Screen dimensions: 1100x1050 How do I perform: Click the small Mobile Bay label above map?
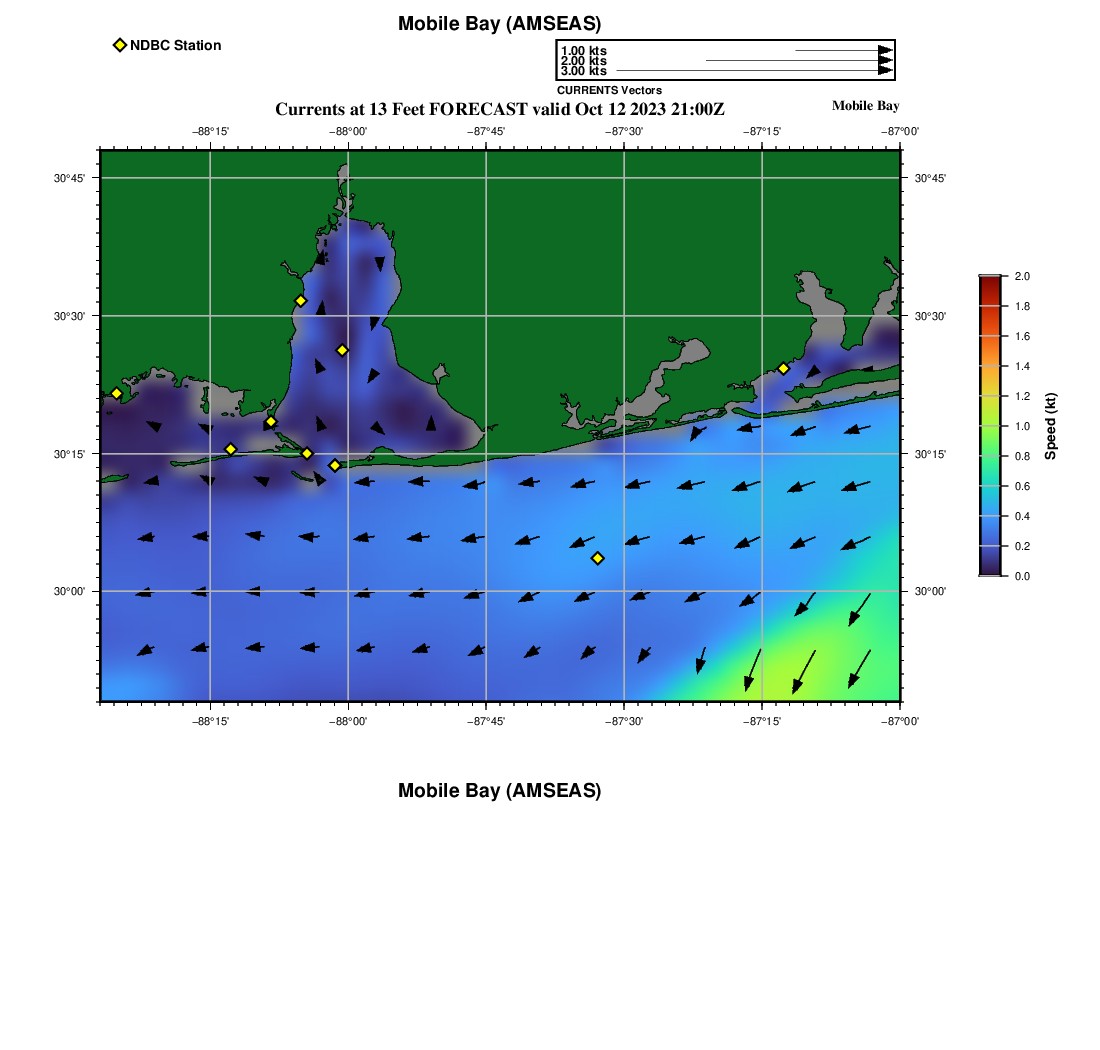(x=865, y=106)
